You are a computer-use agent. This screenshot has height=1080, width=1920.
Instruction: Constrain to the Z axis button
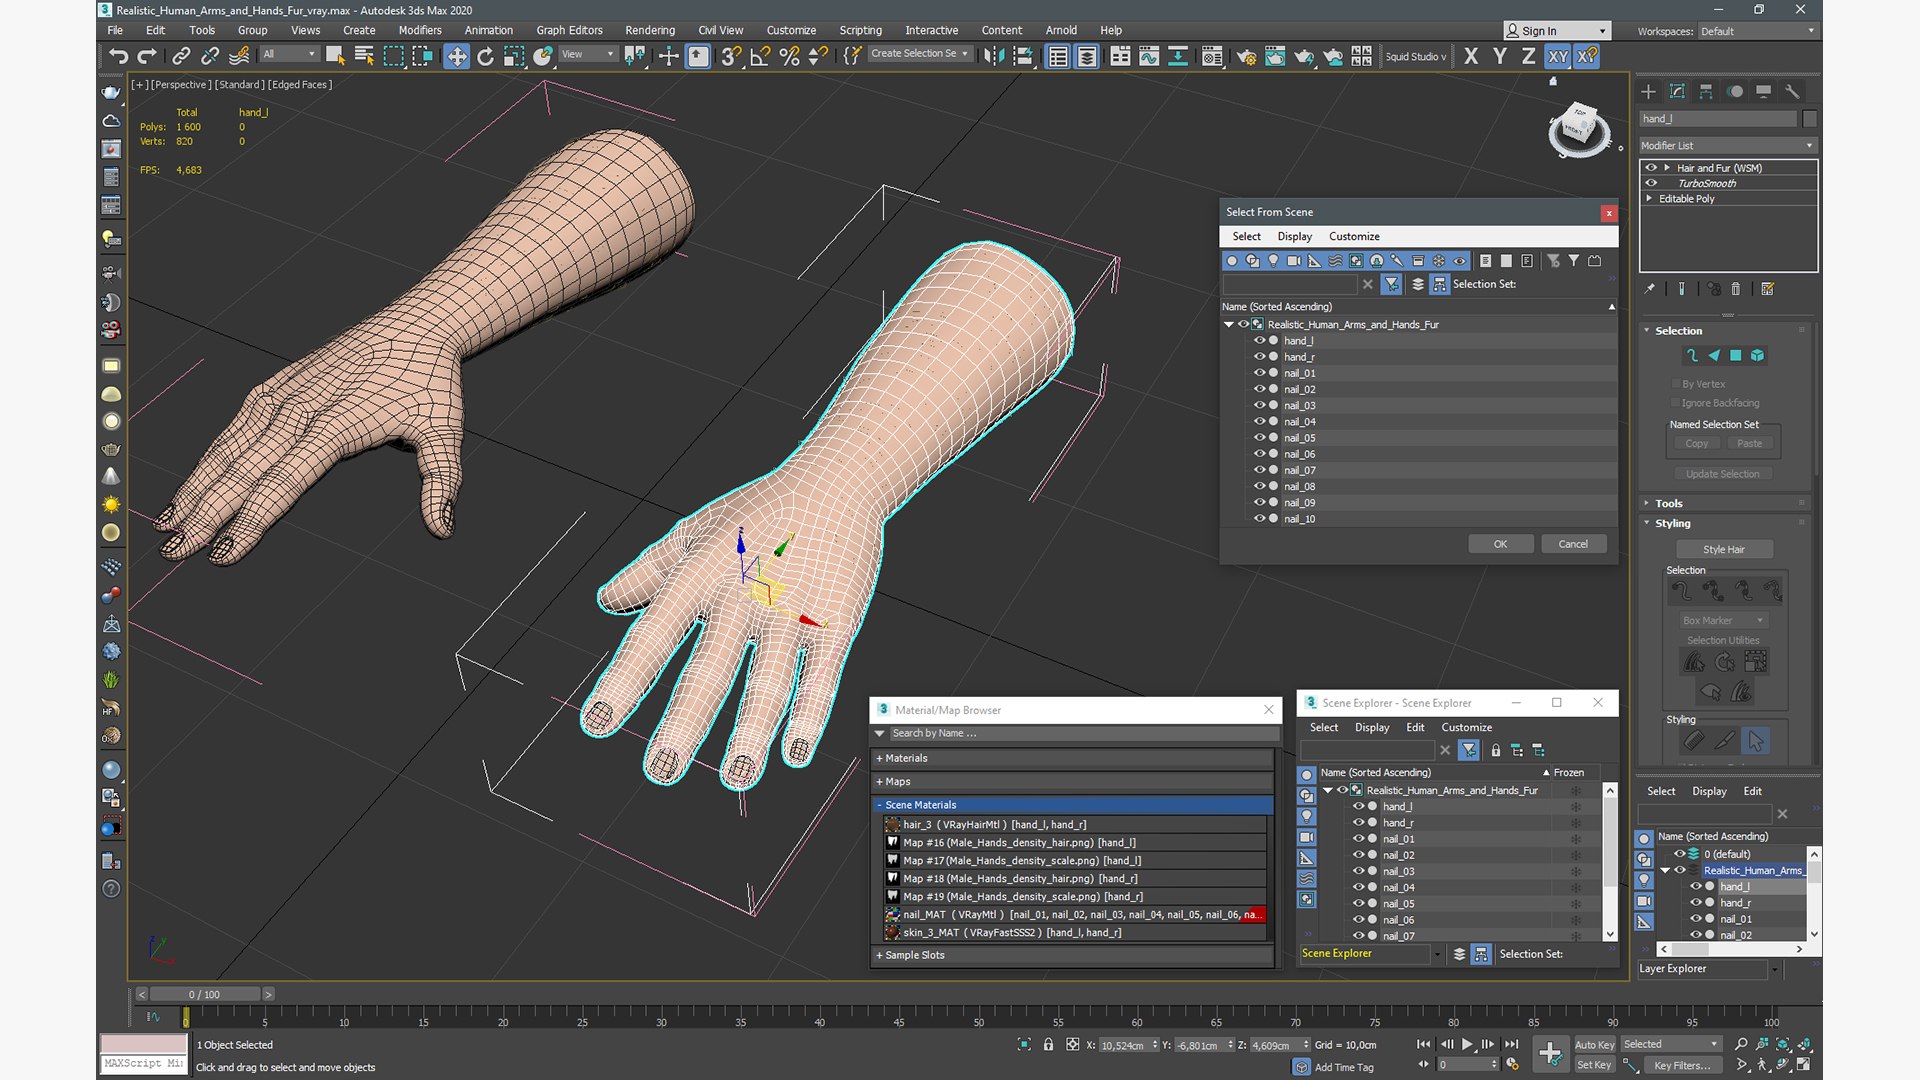[1528, 56]
